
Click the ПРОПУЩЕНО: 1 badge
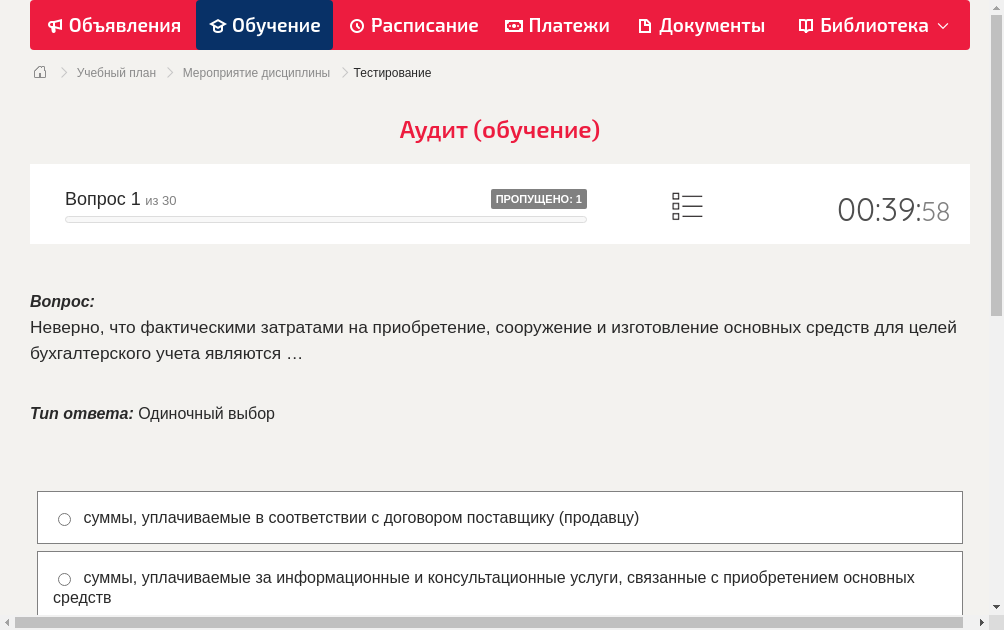click(x=540, y=199)
